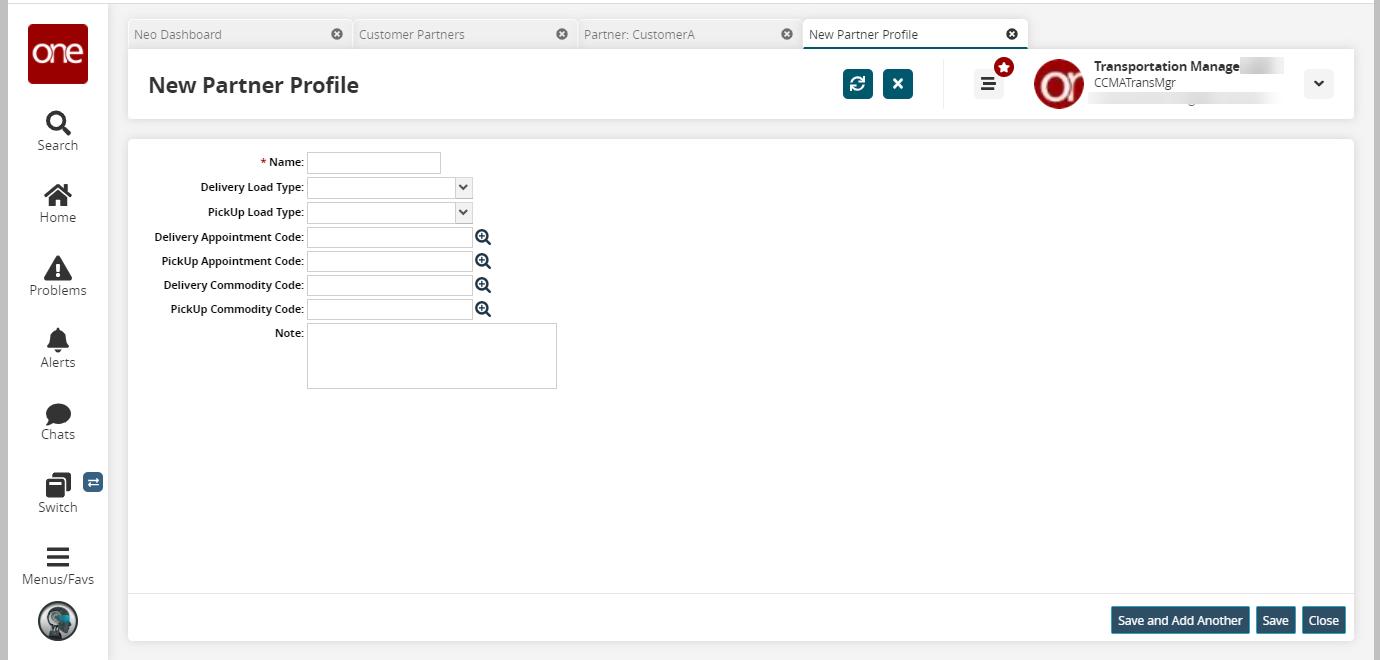Image resolution: width=1380 pixels, height=660 pixels.
Task: Expand the user account chevron menu
Action: pos(1319,84)
